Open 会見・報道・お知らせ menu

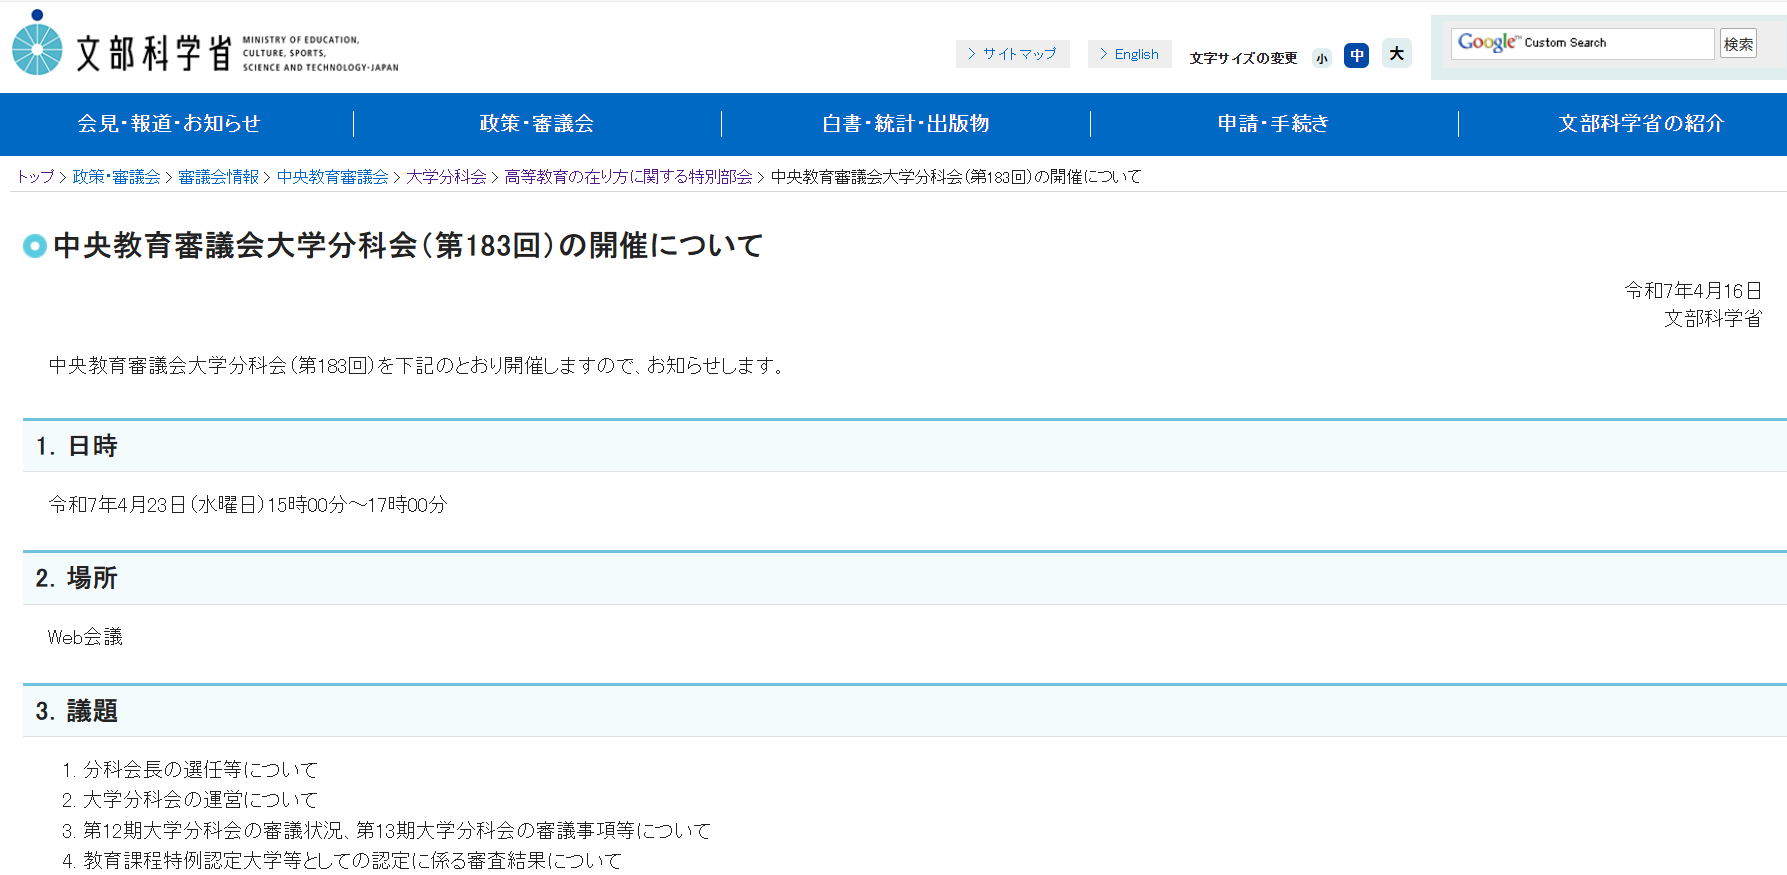point(169,124)
